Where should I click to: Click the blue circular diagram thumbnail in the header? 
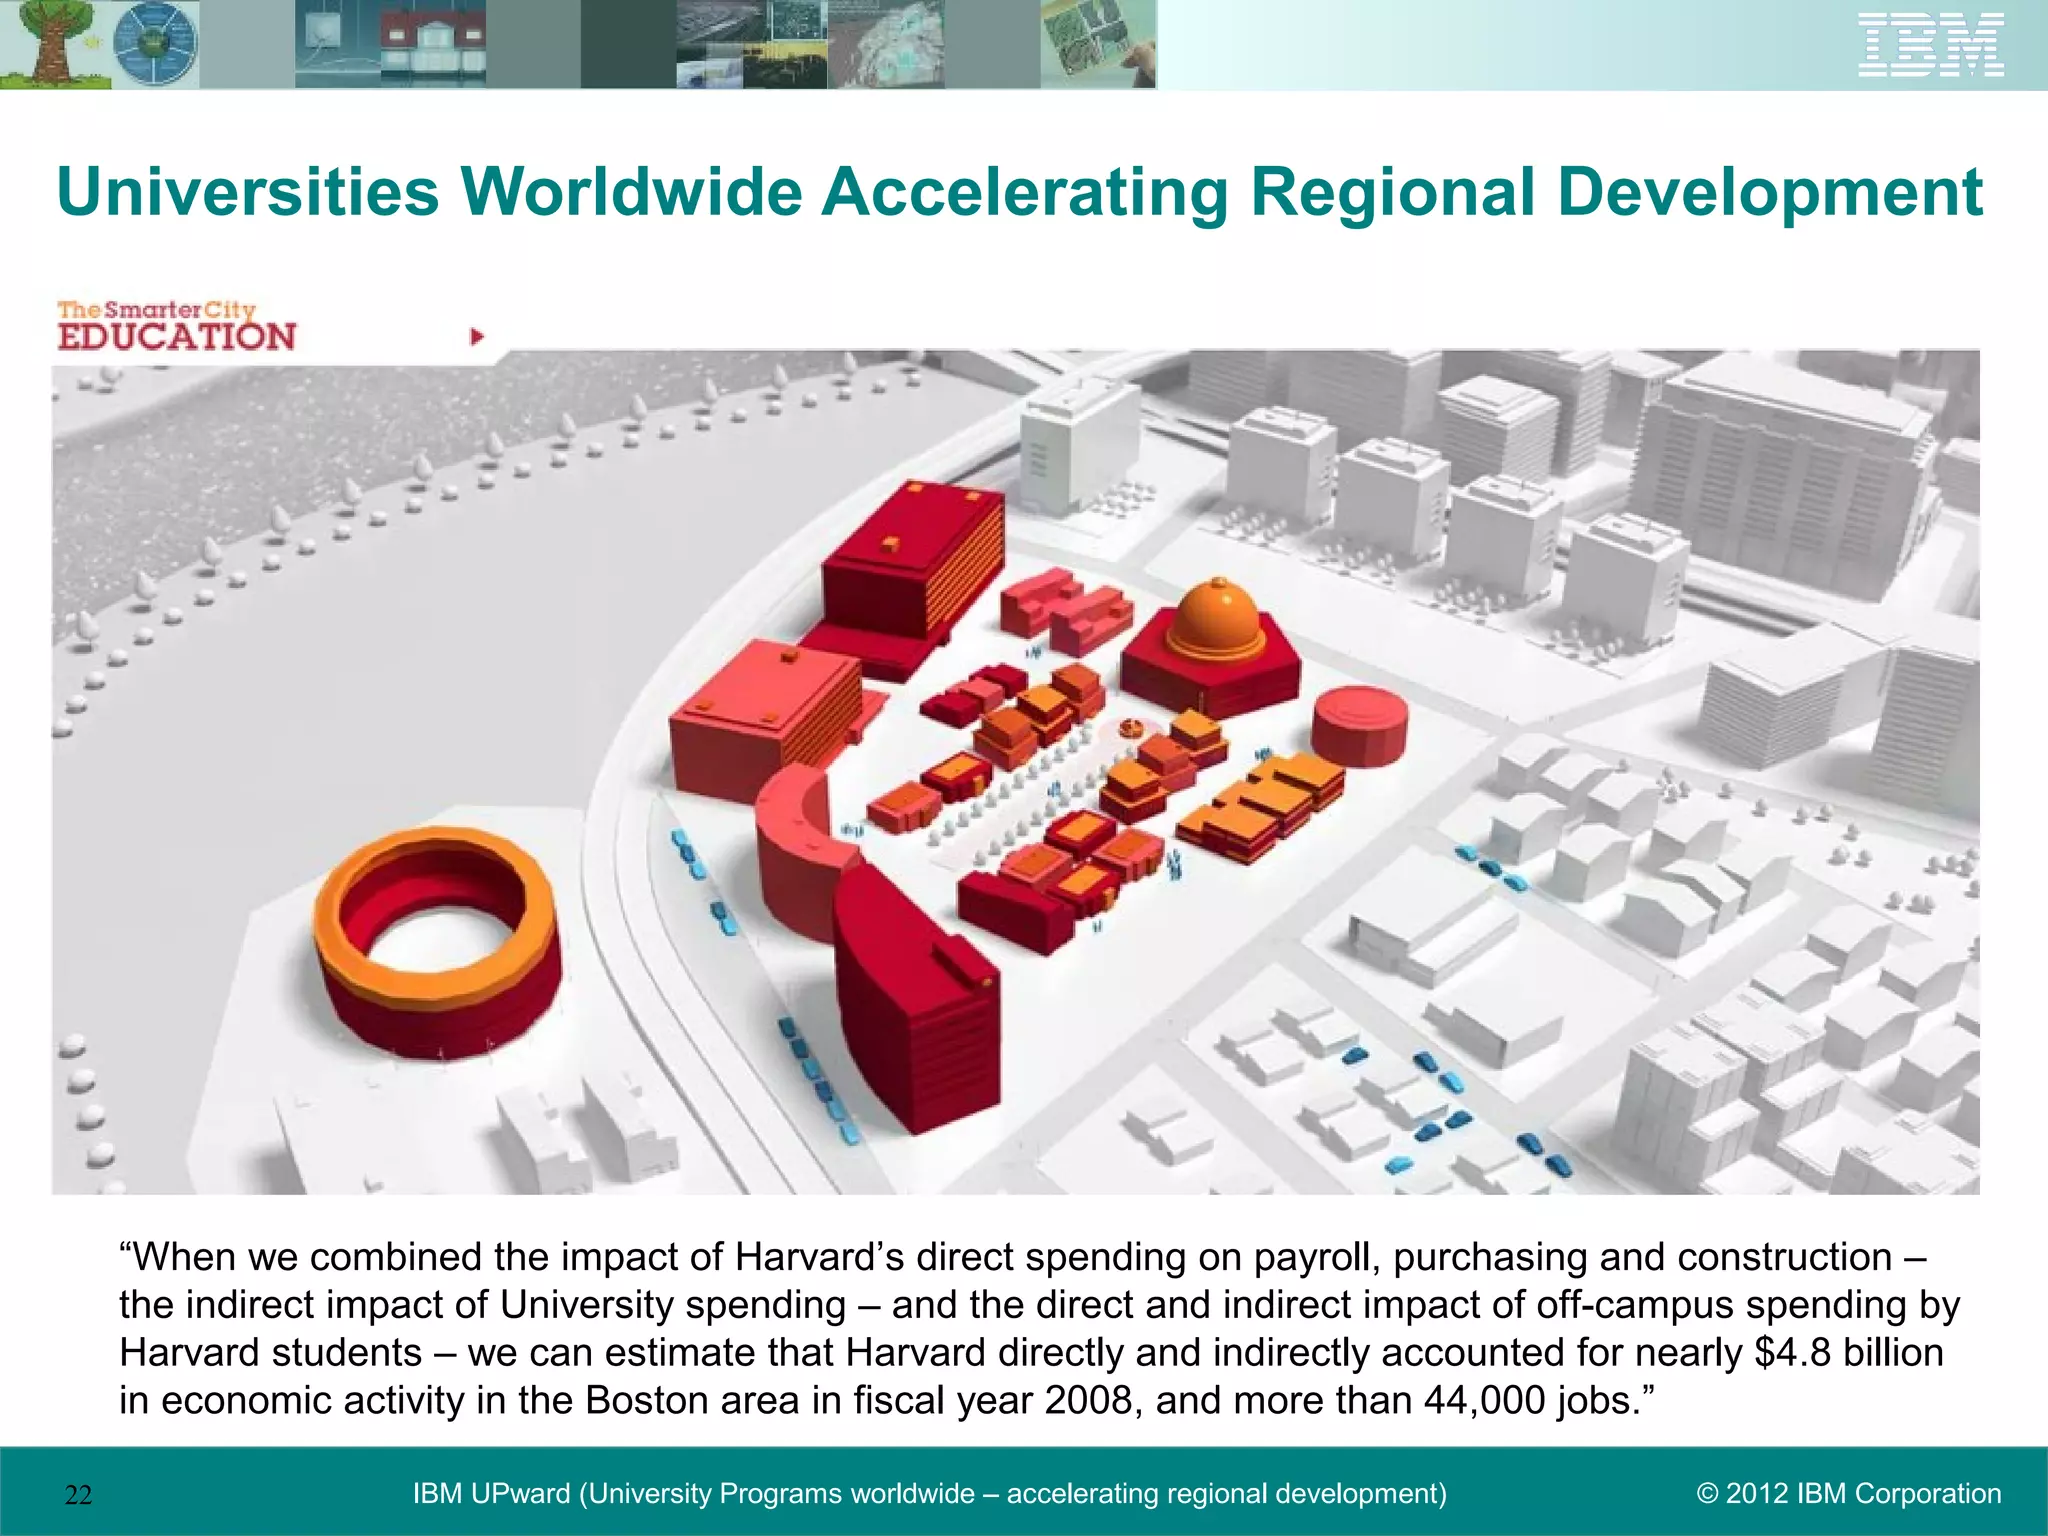pyautogui.click(x=154, y=45)
